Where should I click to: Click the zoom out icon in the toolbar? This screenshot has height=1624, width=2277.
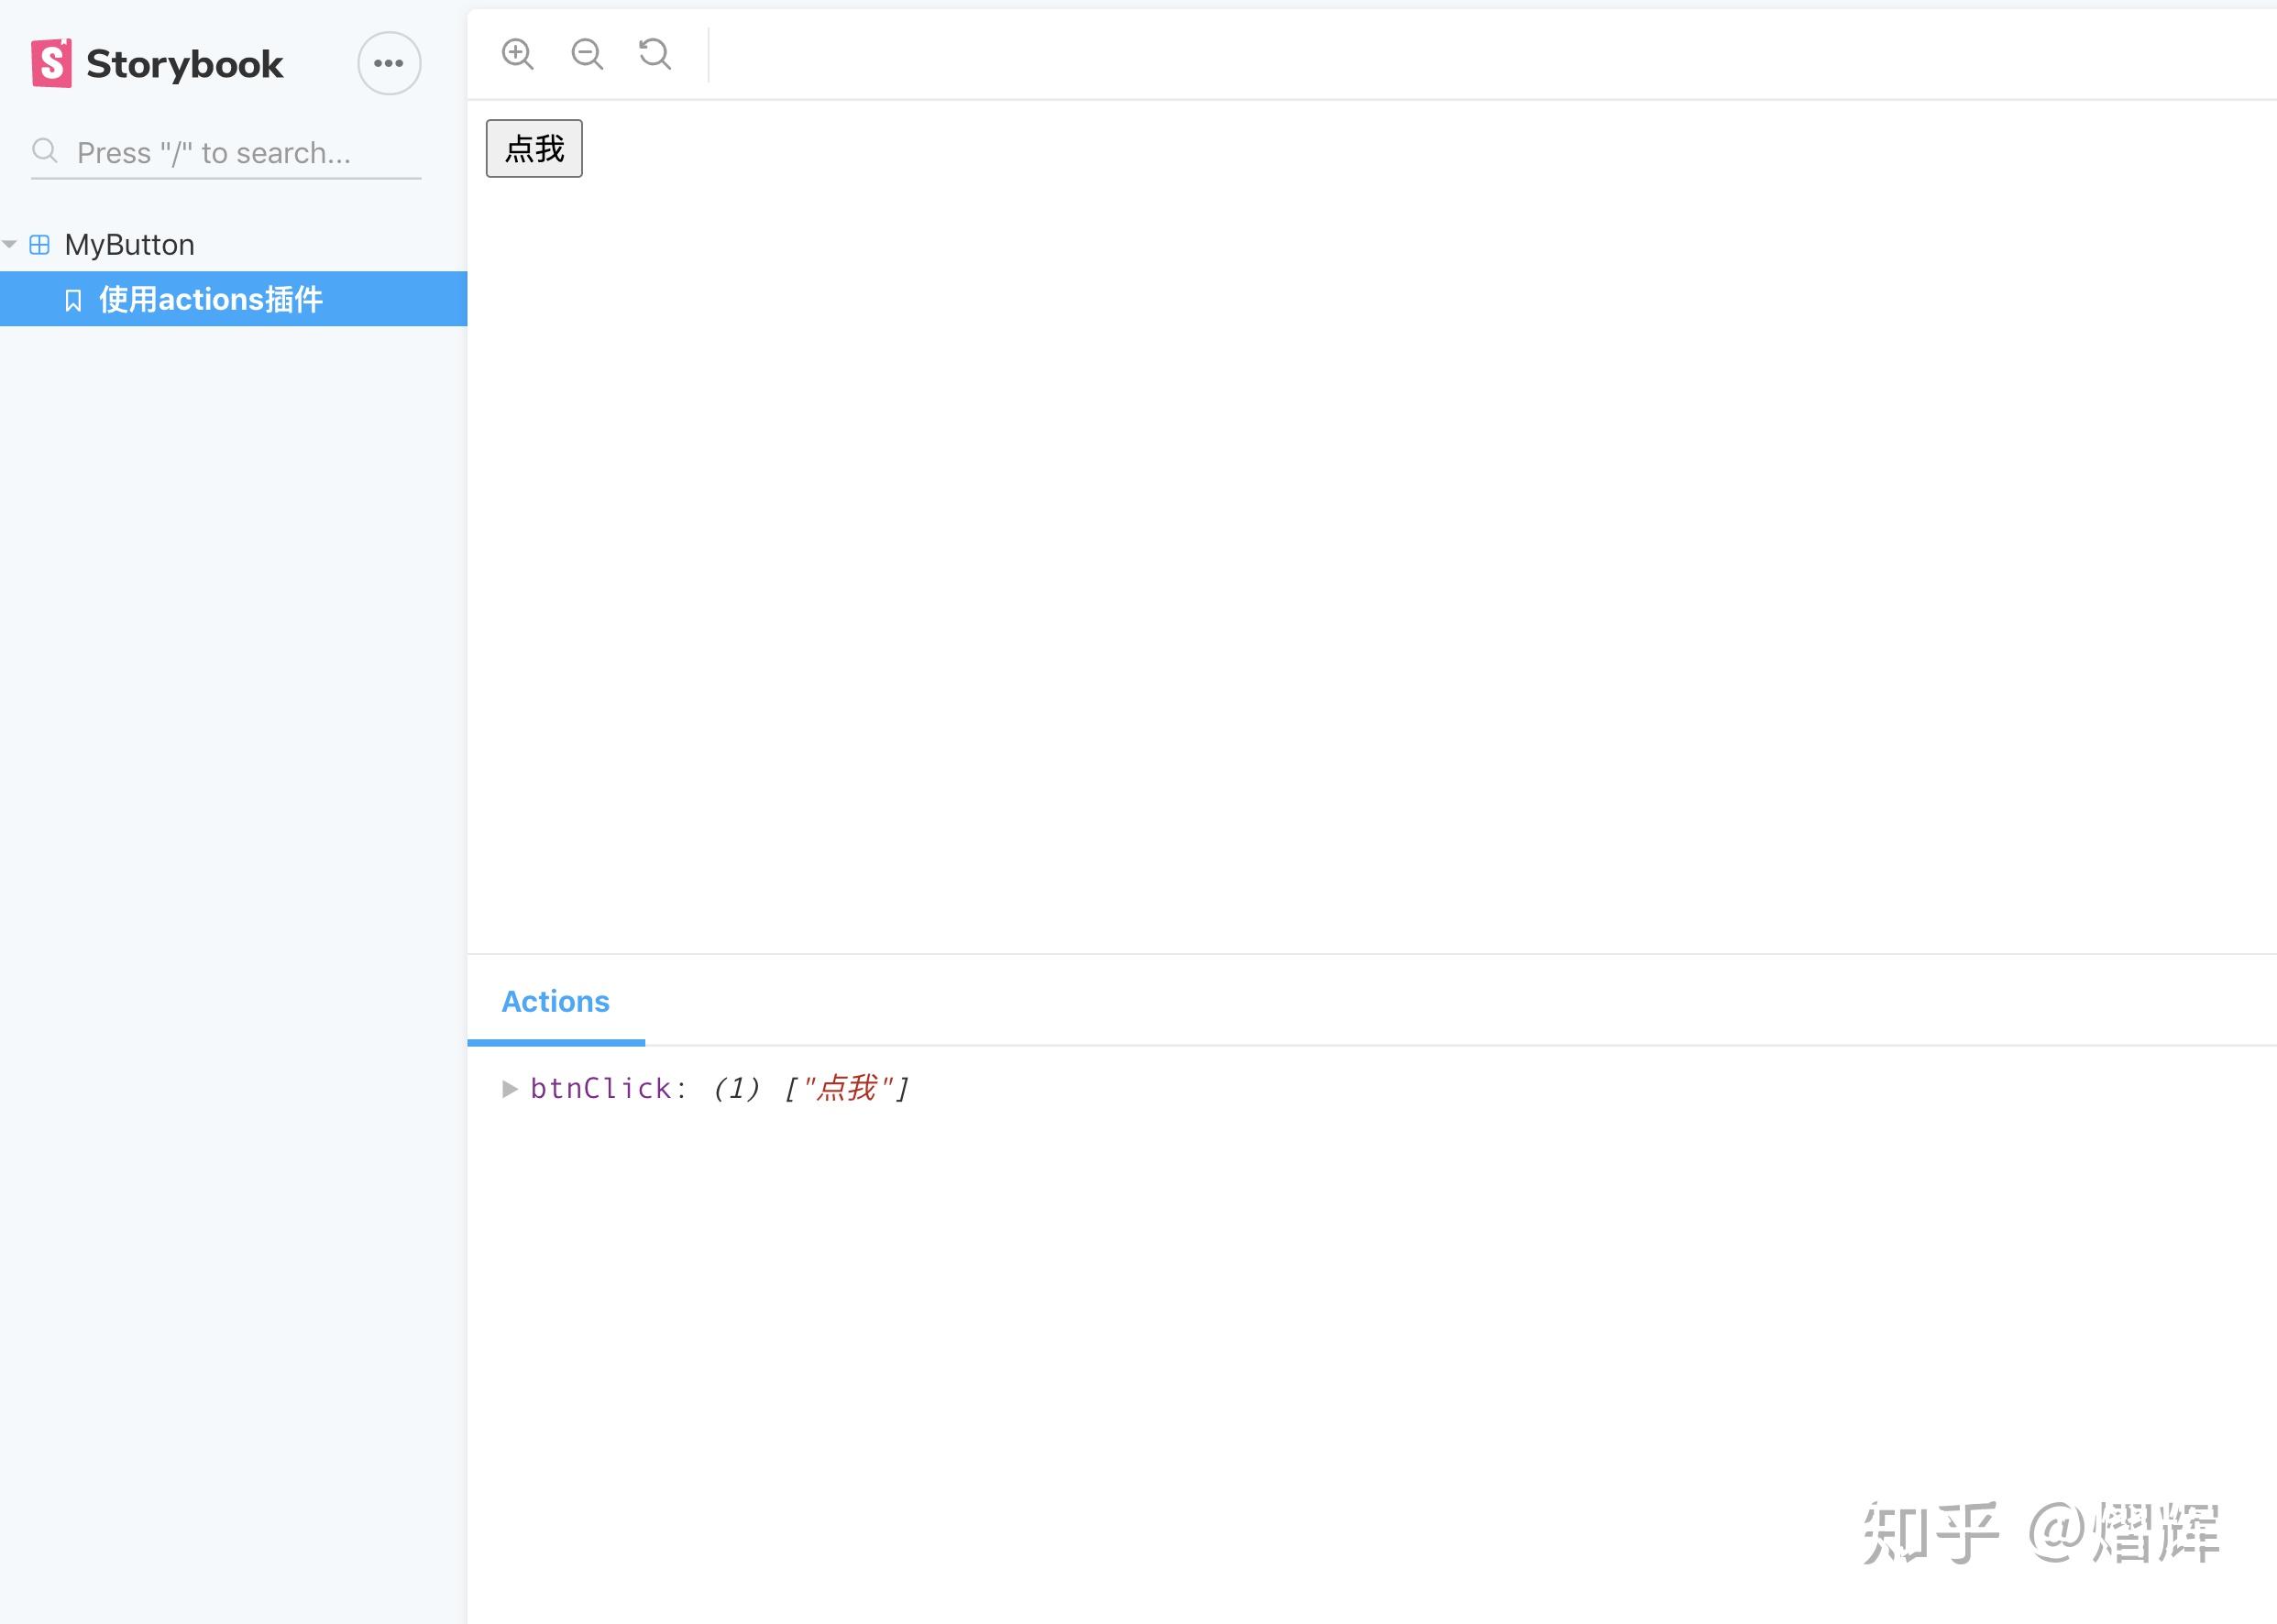[587, 55]
